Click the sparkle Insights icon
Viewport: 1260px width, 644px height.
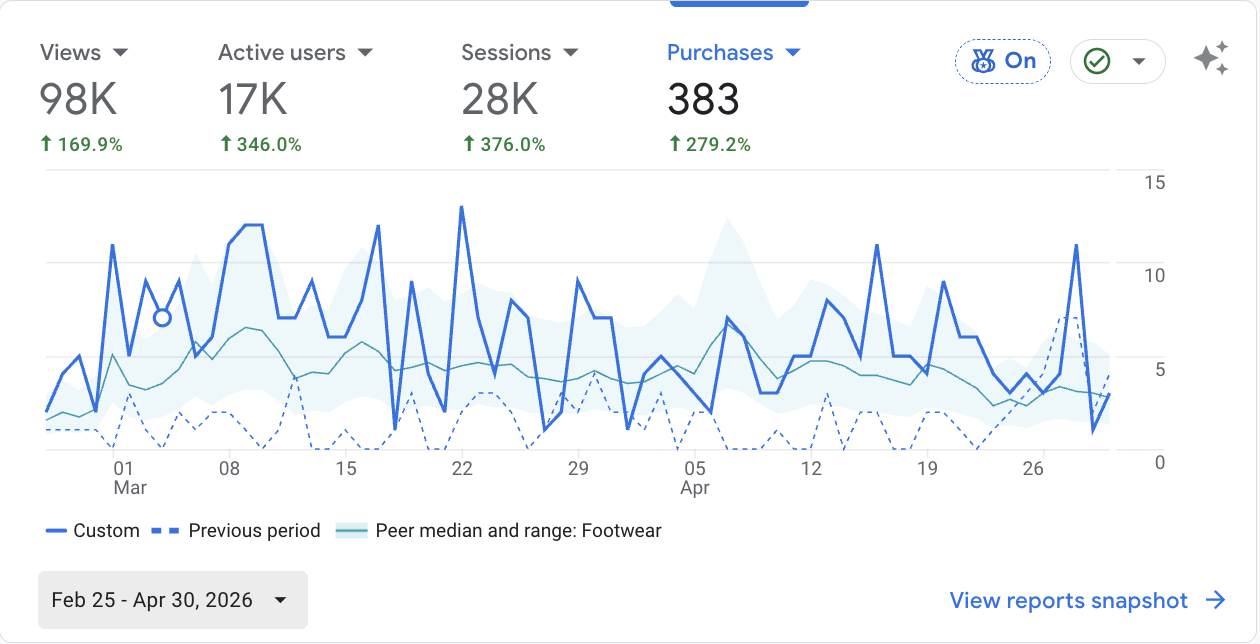tap(1211, 60)
